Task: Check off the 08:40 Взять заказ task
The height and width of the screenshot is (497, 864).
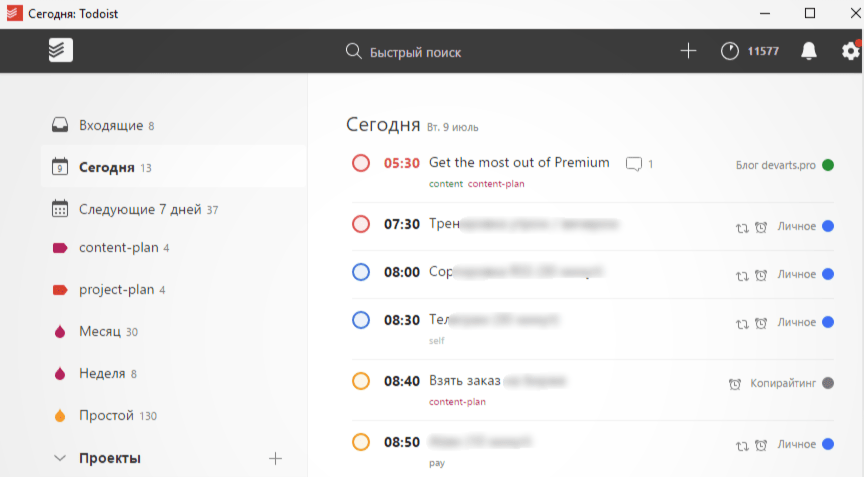Action: [361, 381]
